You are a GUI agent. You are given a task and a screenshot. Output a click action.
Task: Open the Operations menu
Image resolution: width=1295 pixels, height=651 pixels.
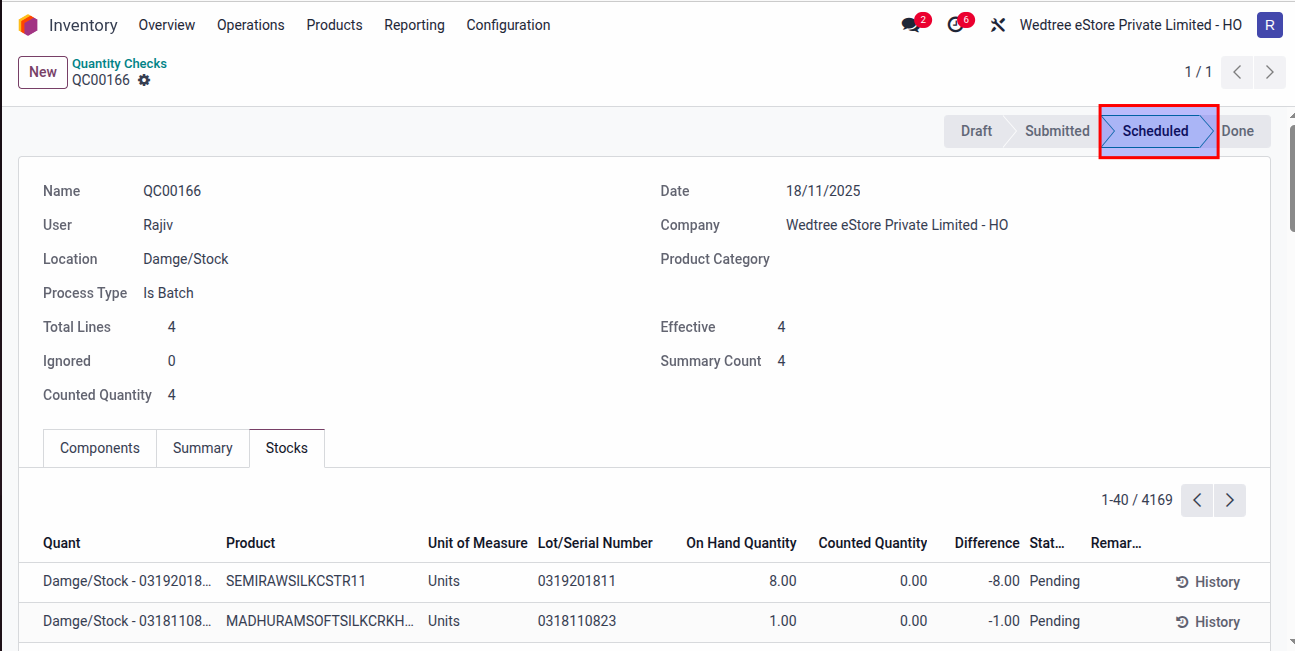250,25
